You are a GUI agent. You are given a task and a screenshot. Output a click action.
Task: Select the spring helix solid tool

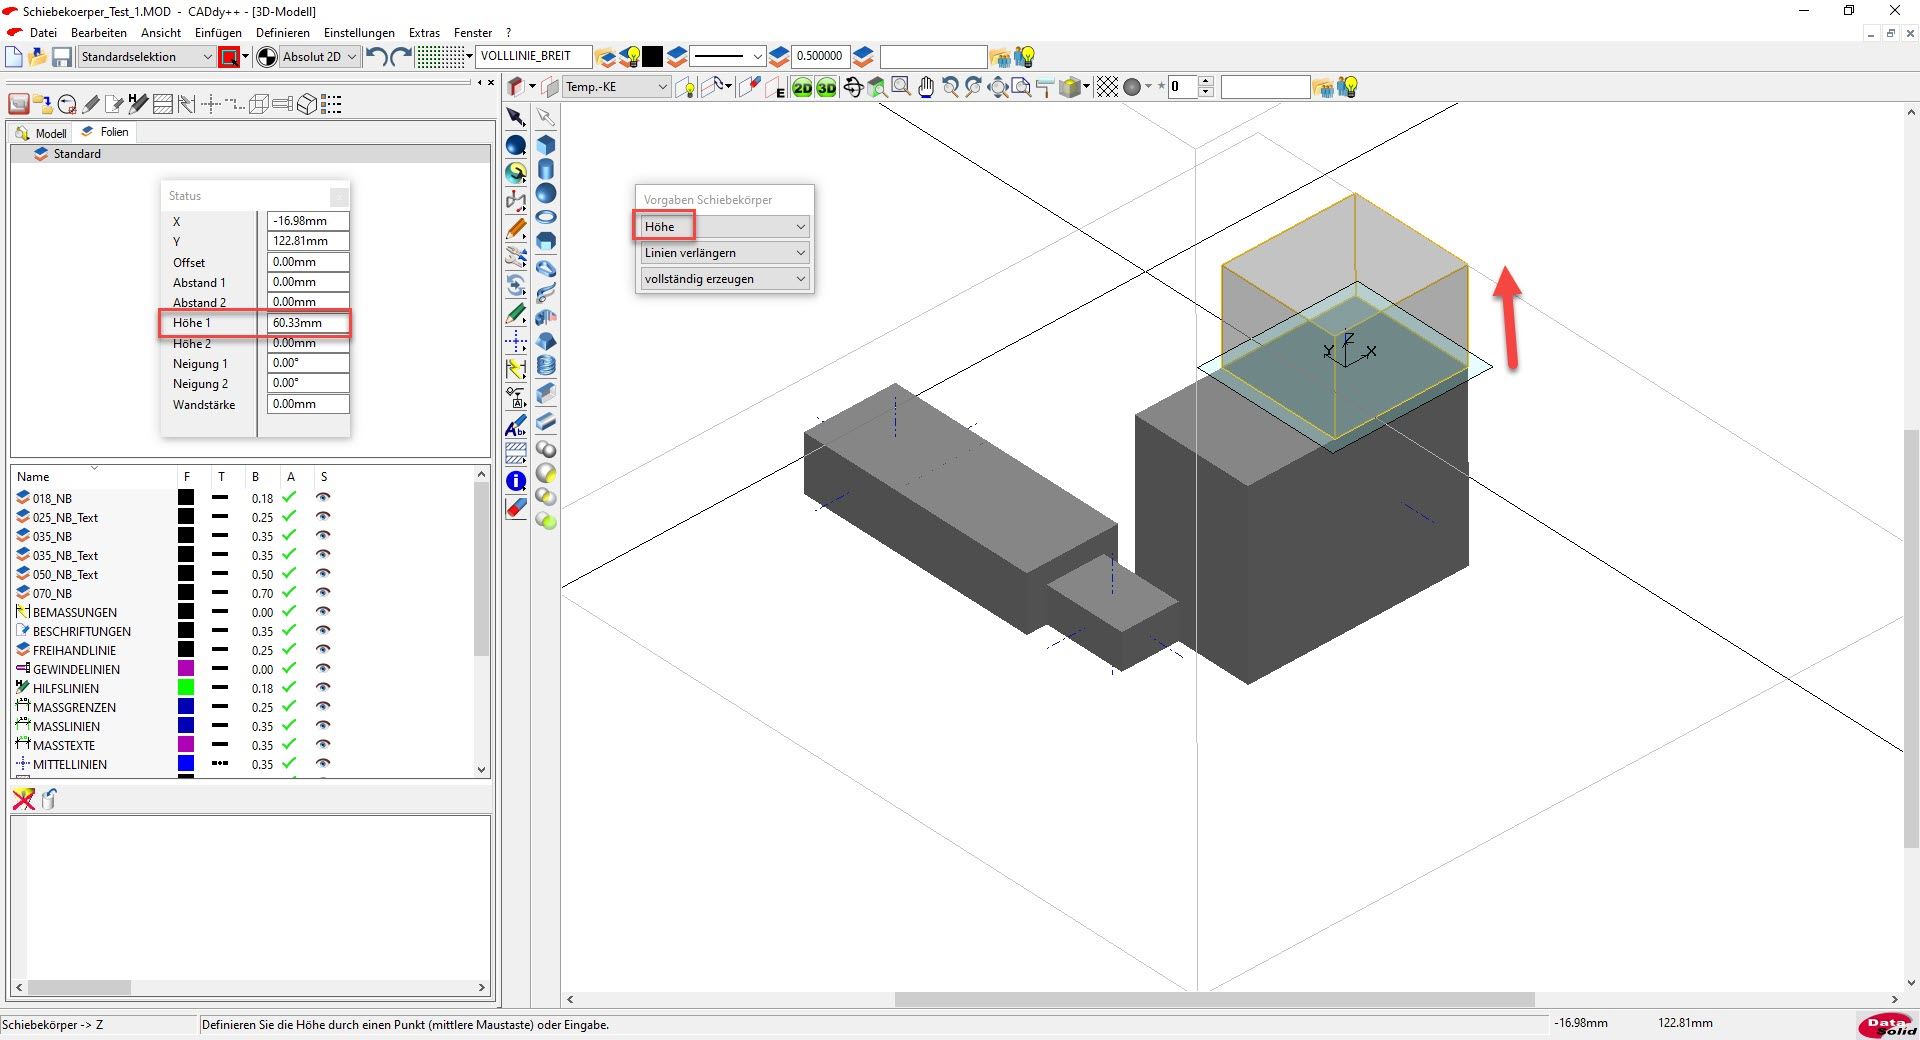tap(546, 366)
